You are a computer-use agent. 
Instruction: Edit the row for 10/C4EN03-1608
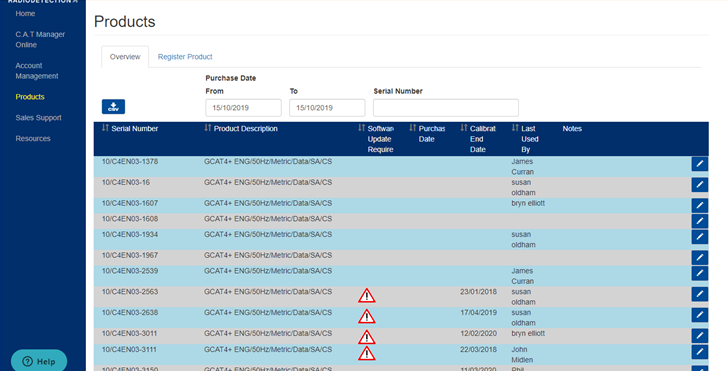[x=699, y=221]
